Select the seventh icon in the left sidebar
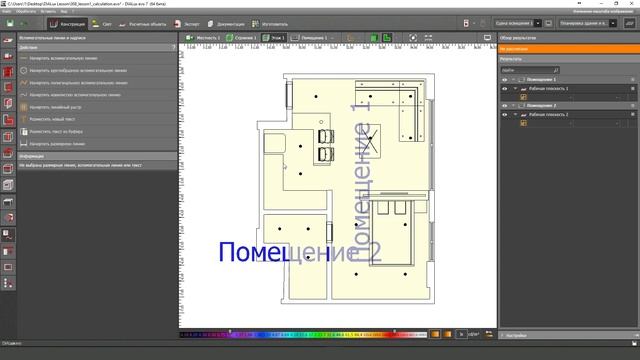The height and width of the screenshot is (360, 640). coord(8,136)
